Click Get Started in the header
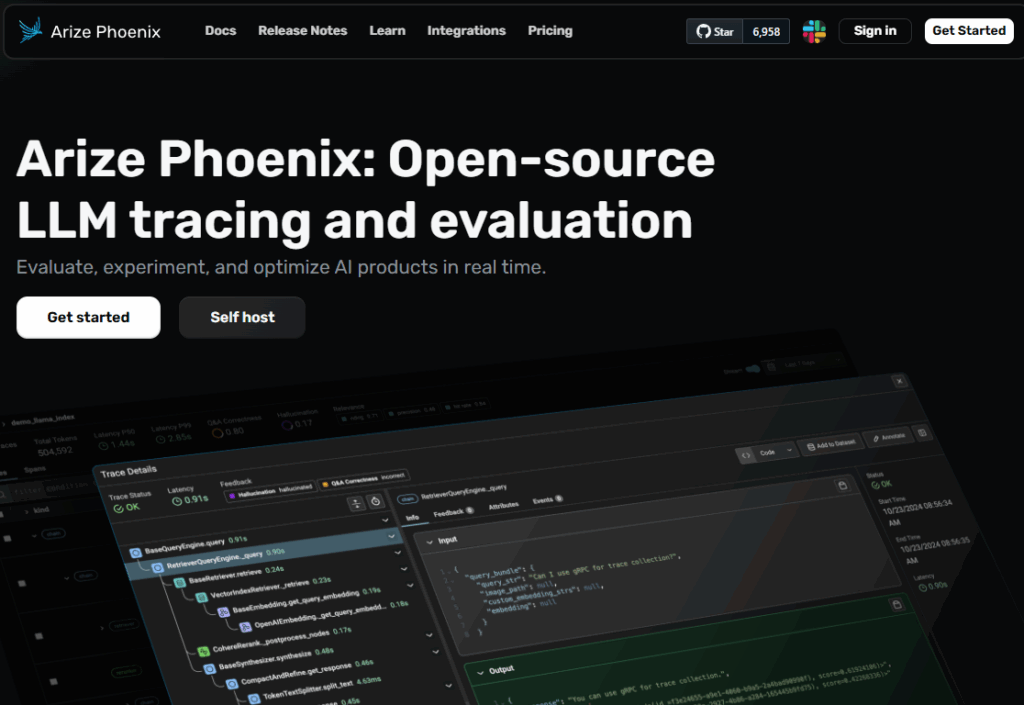This screenshot has width=1024, height=705. 969,31
